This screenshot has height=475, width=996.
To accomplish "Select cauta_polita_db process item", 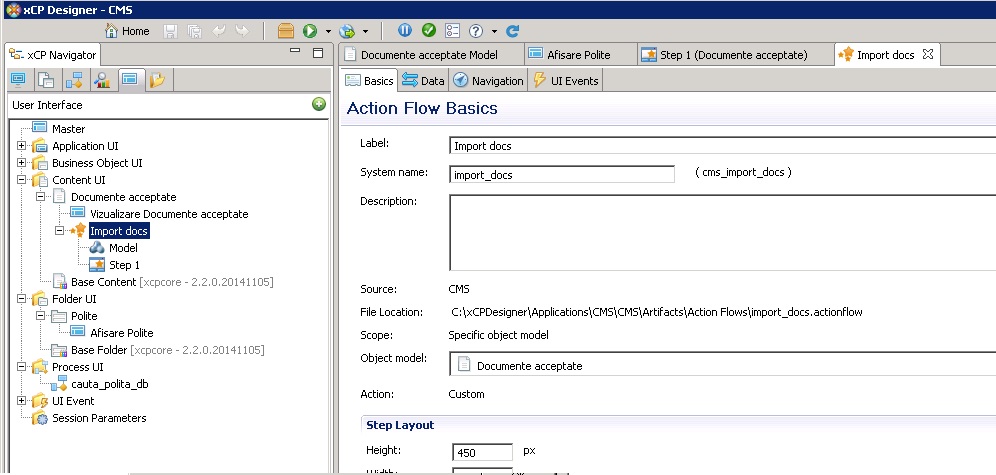I will pos(110,384).
